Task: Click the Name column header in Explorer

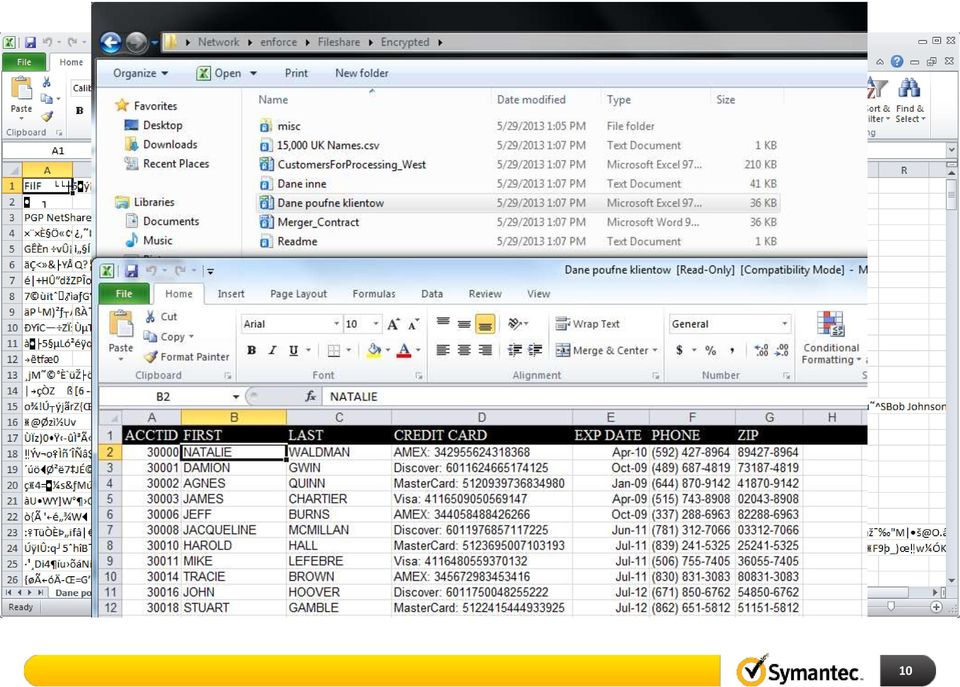Action: [x=273, y=100]
